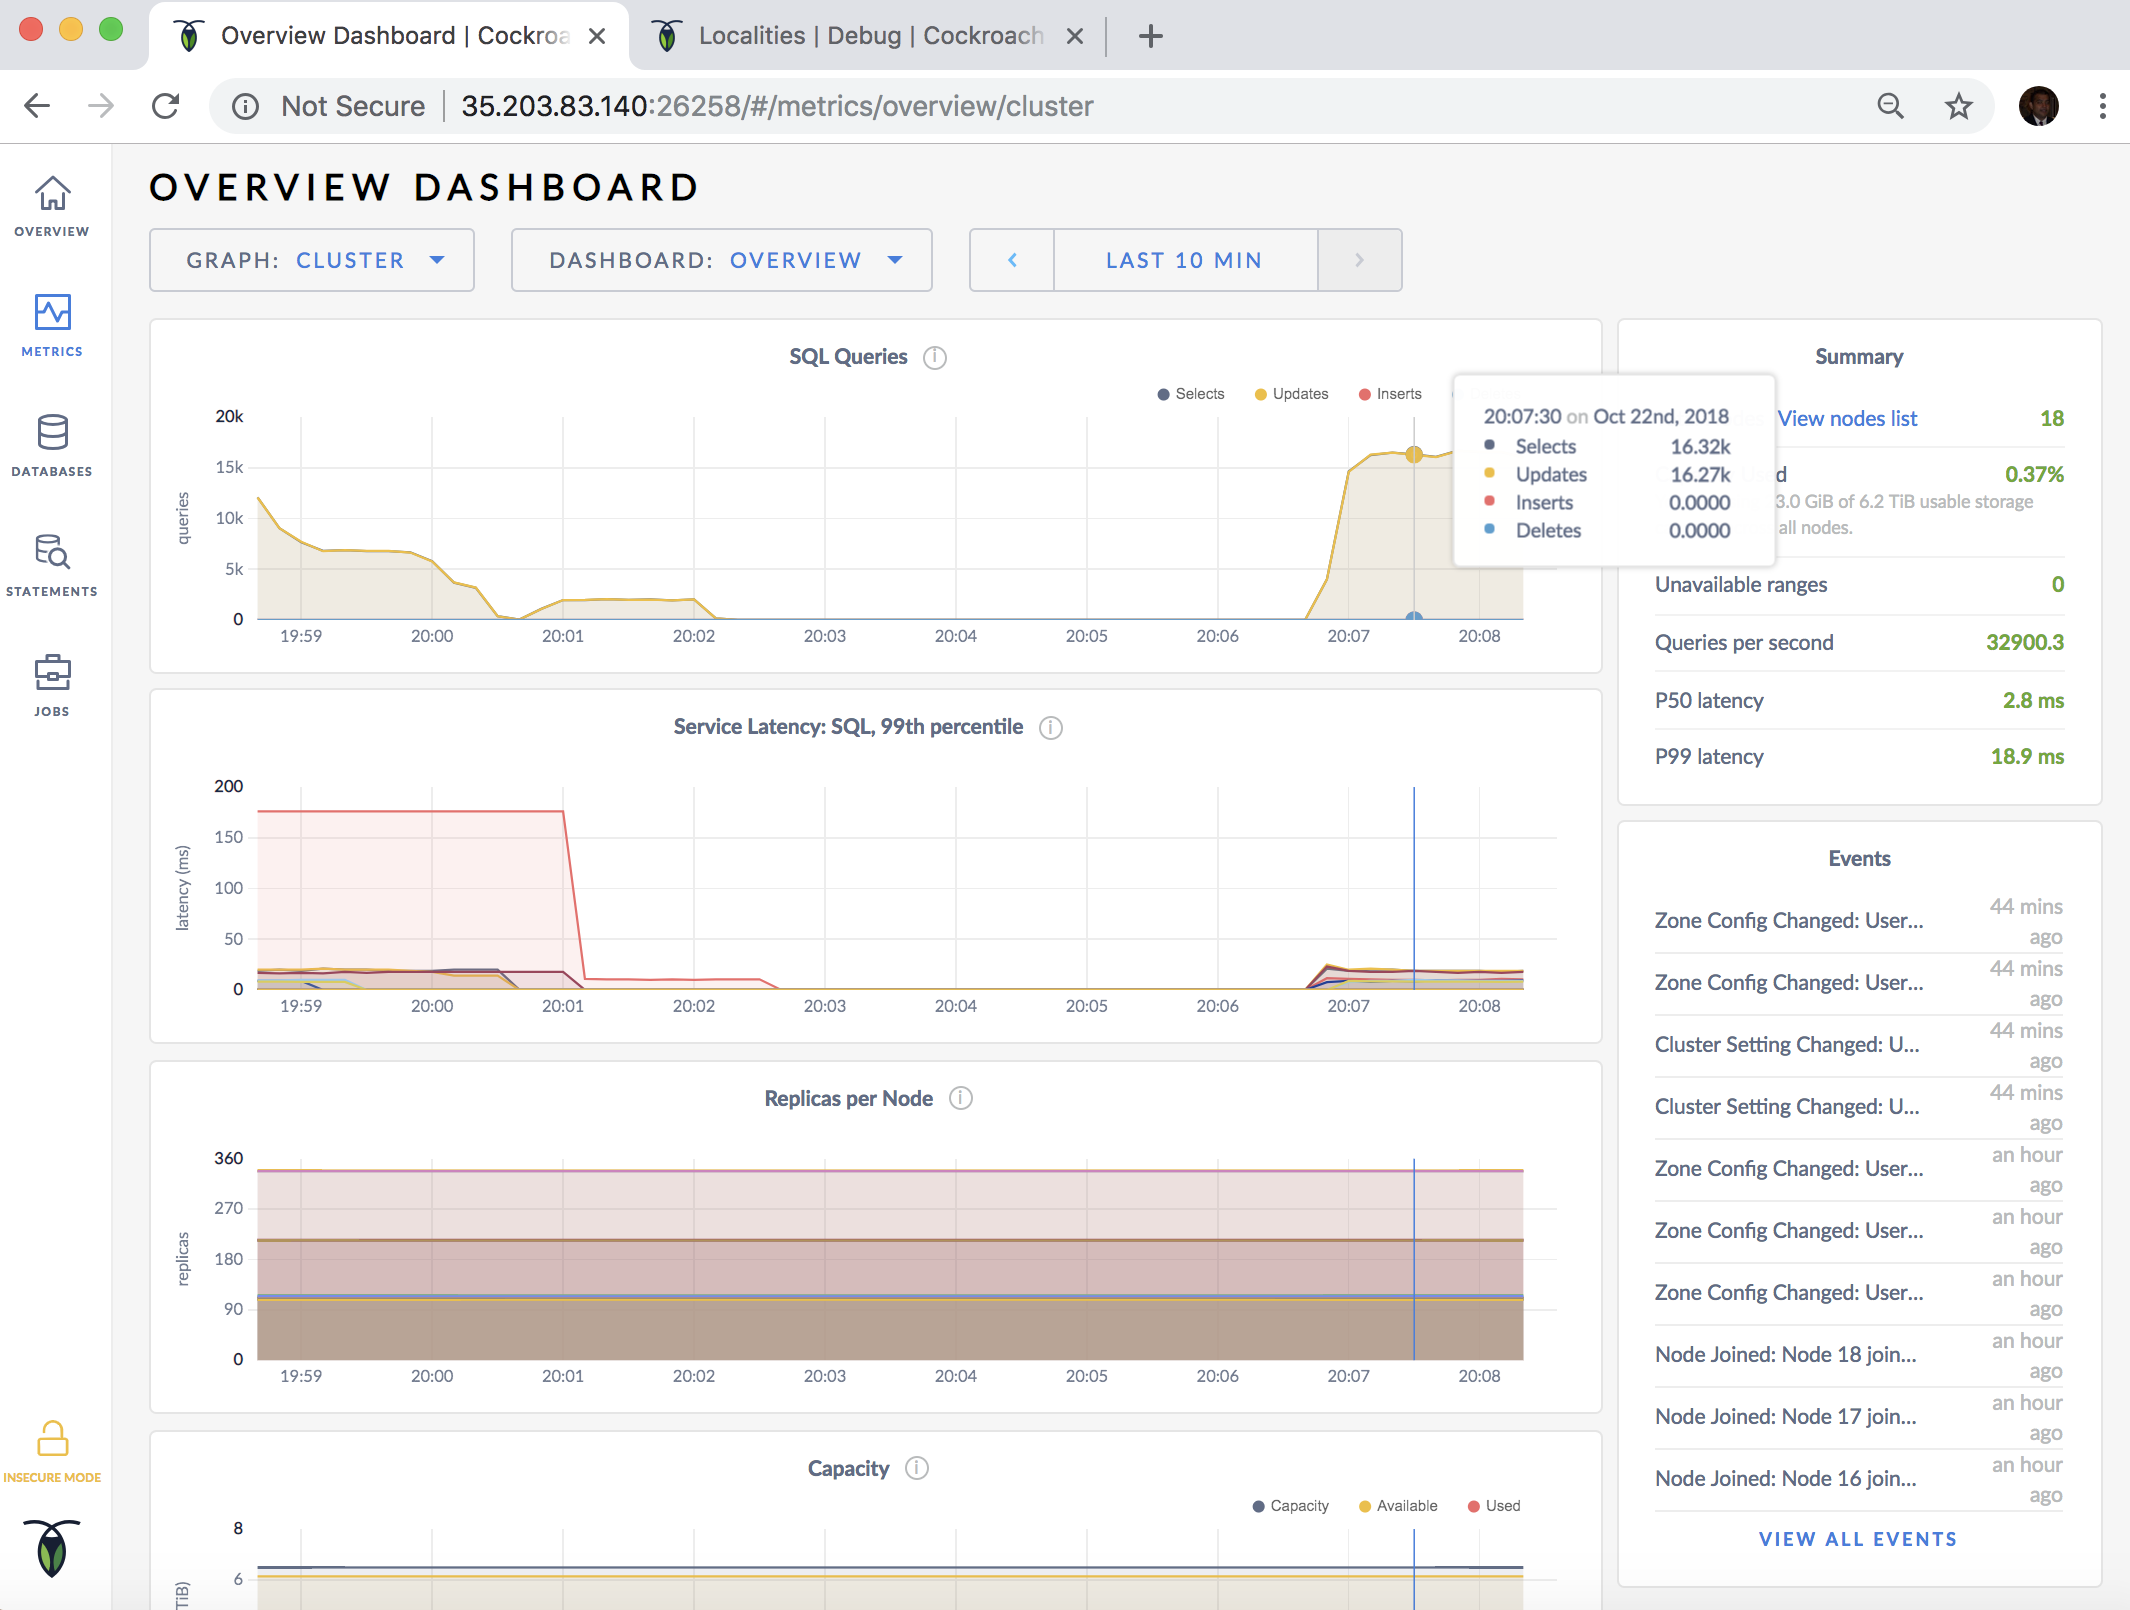The width and height of the screenshot is (2130, 1610).
Task: Open the SQL Queries info tooltip icon
Action: [935, 357]
